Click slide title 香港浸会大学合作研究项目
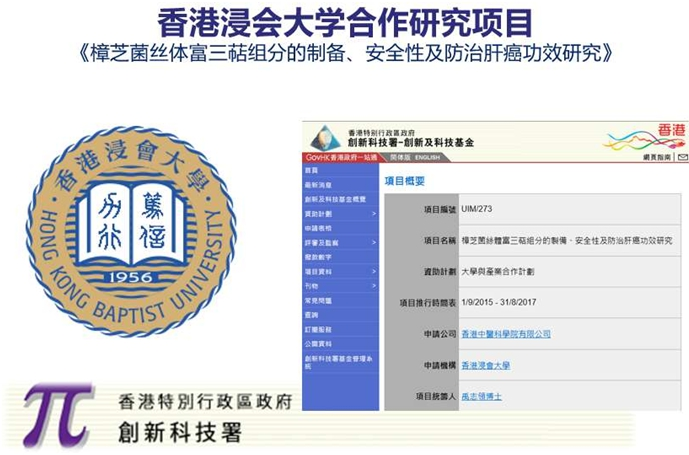Image resolution: width=689 pixels, height=455 pixels. tap(345, 22)
